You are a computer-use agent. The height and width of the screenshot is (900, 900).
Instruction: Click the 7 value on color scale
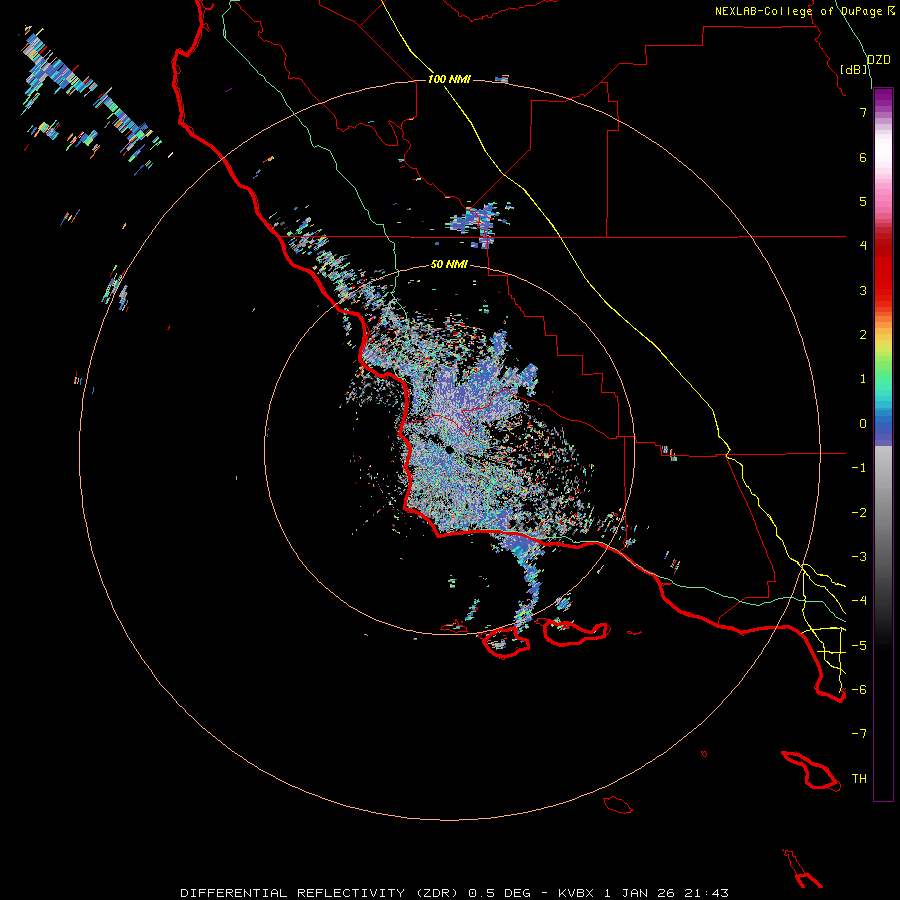tap(863, 112)
